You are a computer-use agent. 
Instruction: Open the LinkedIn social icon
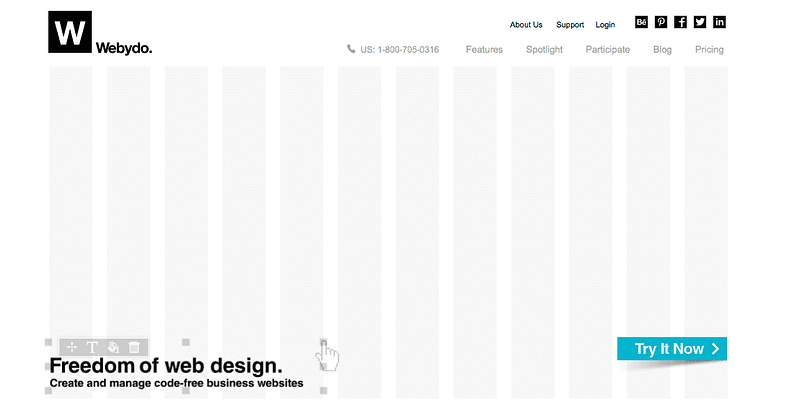point(719,22)
